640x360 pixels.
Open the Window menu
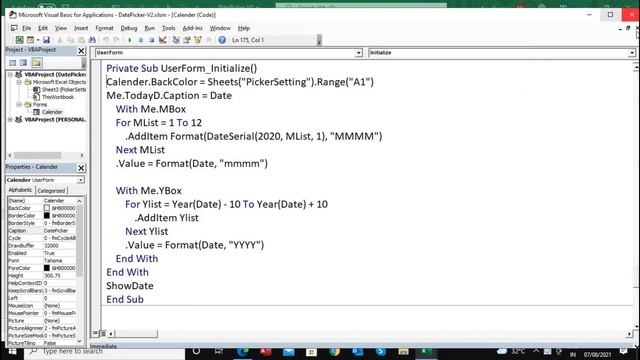point(220,28)
